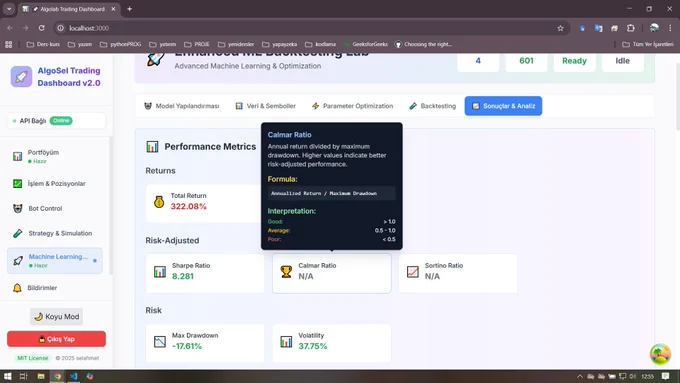Click the Machine Learning rocket icon
Screen dimensions: 680x383
tap(18, 261)
